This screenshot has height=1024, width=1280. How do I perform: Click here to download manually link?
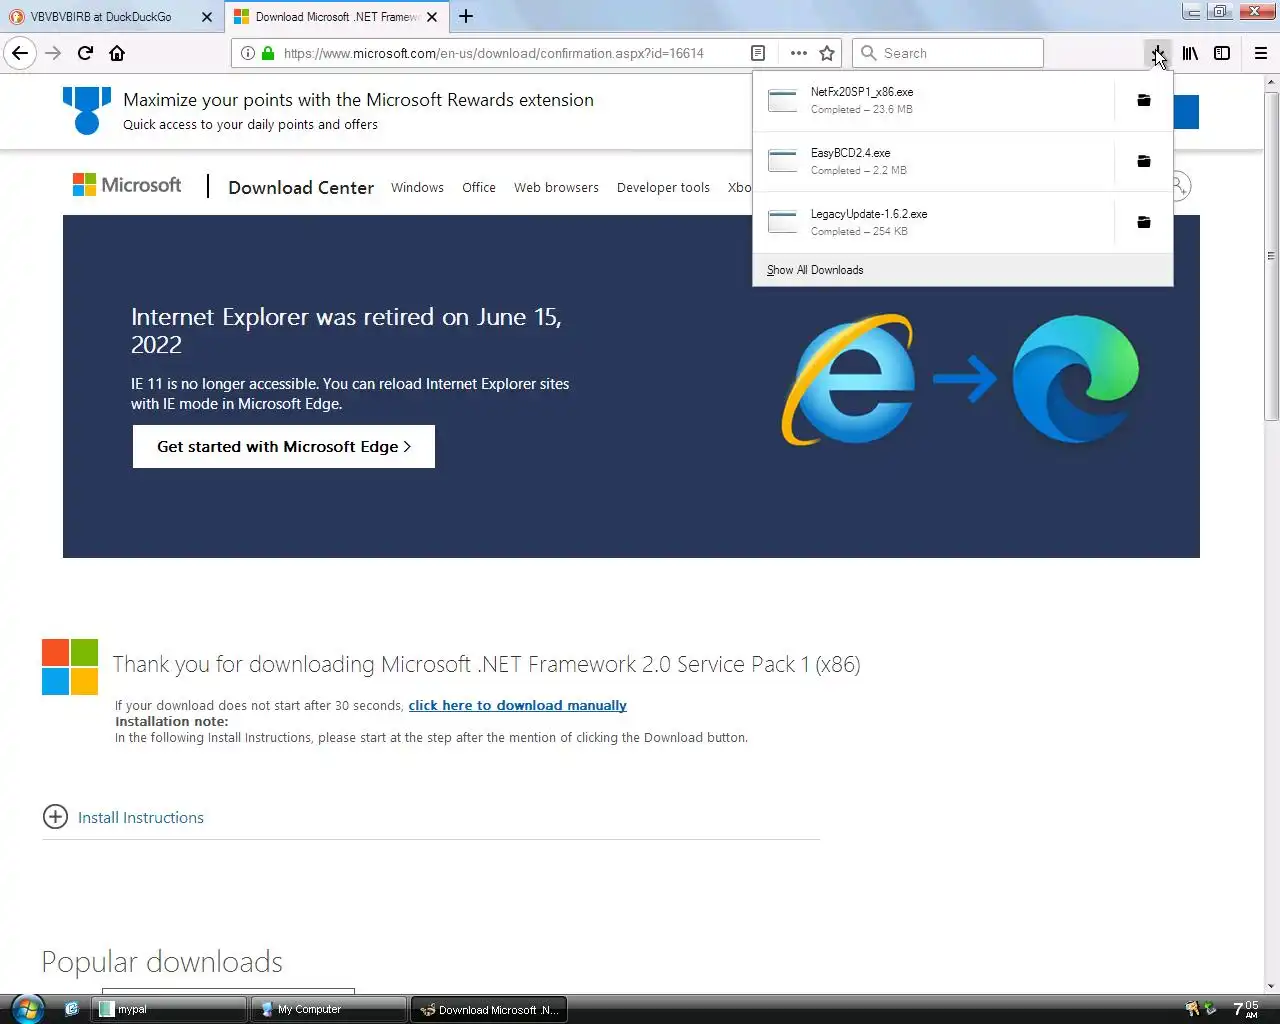point(517,705)
